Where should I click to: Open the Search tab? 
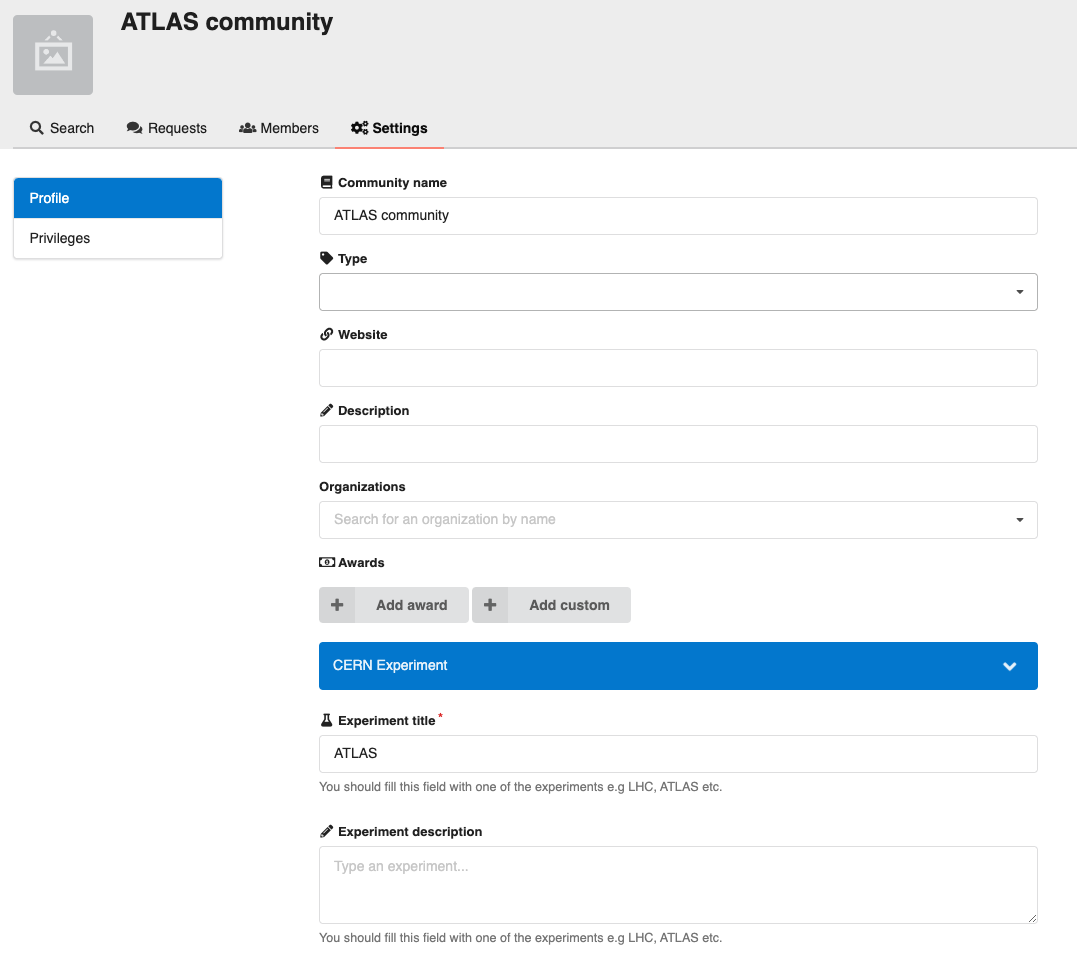(x=62, y=128)
